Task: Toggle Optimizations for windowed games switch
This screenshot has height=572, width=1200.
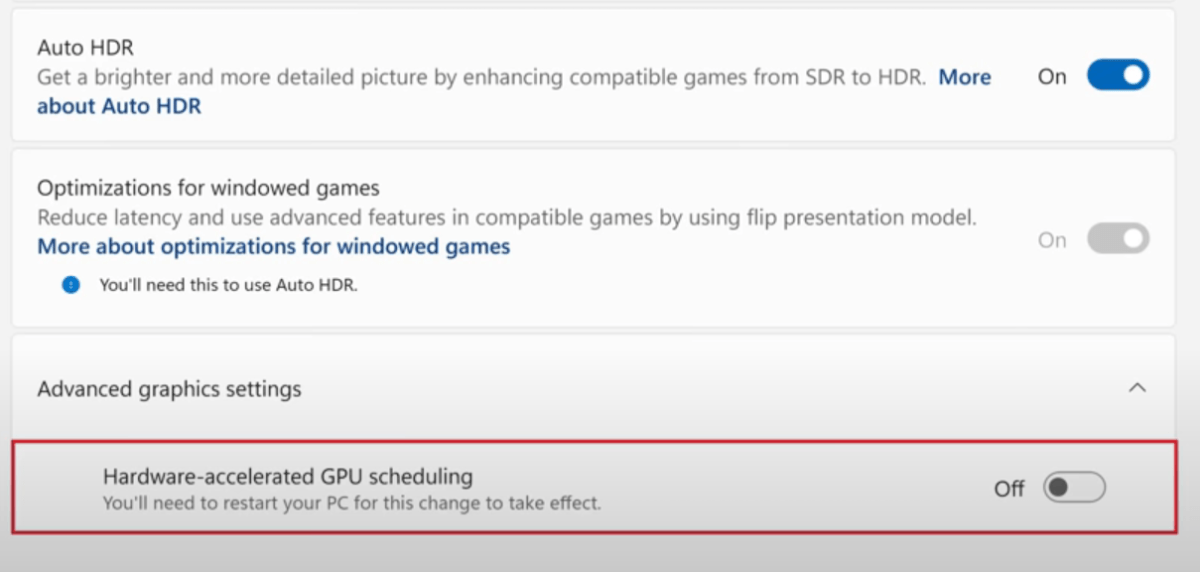Action: (1118, 239)
